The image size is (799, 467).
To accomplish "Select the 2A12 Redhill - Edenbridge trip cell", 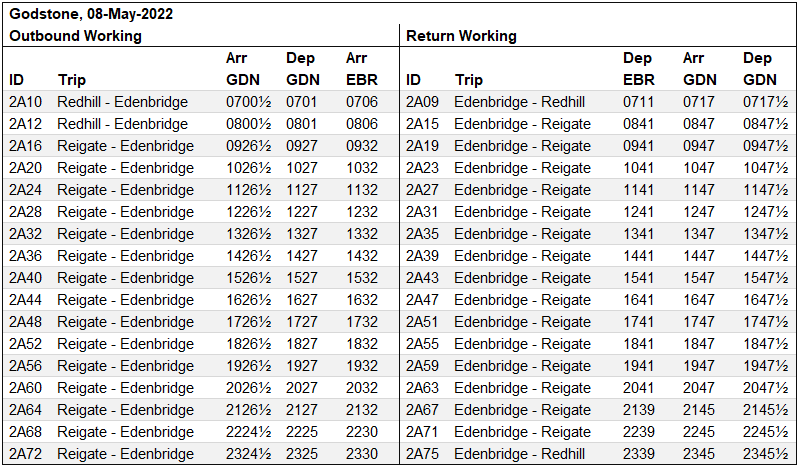I will tap(122, 124).
